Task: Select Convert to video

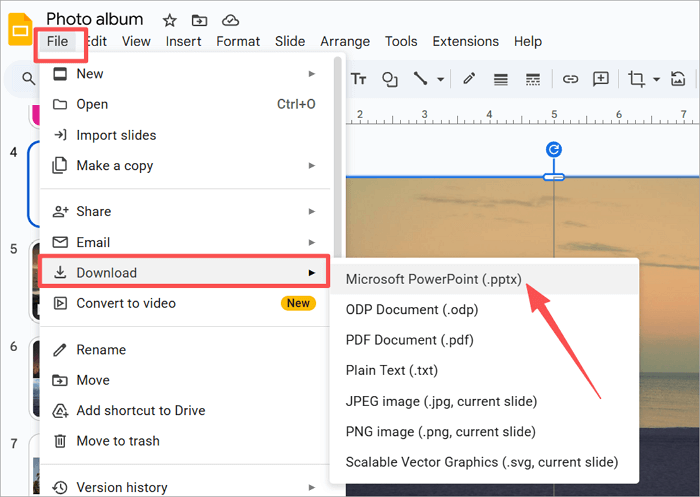Action: click(185, 303)
